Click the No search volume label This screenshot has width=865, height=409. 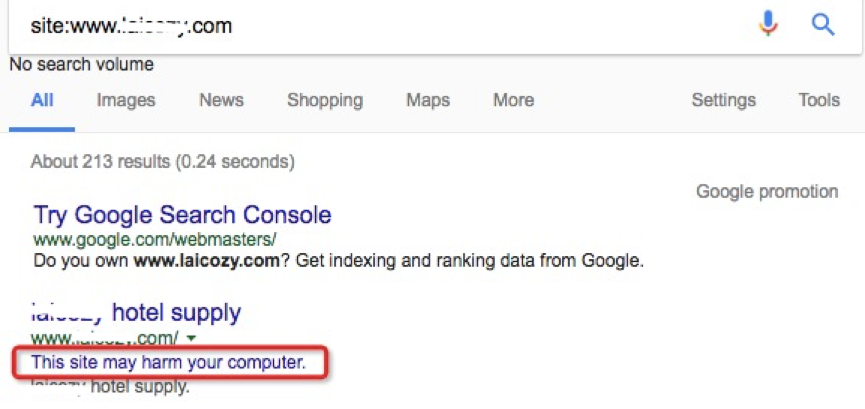pyautogui.click(x=81, y=65)
